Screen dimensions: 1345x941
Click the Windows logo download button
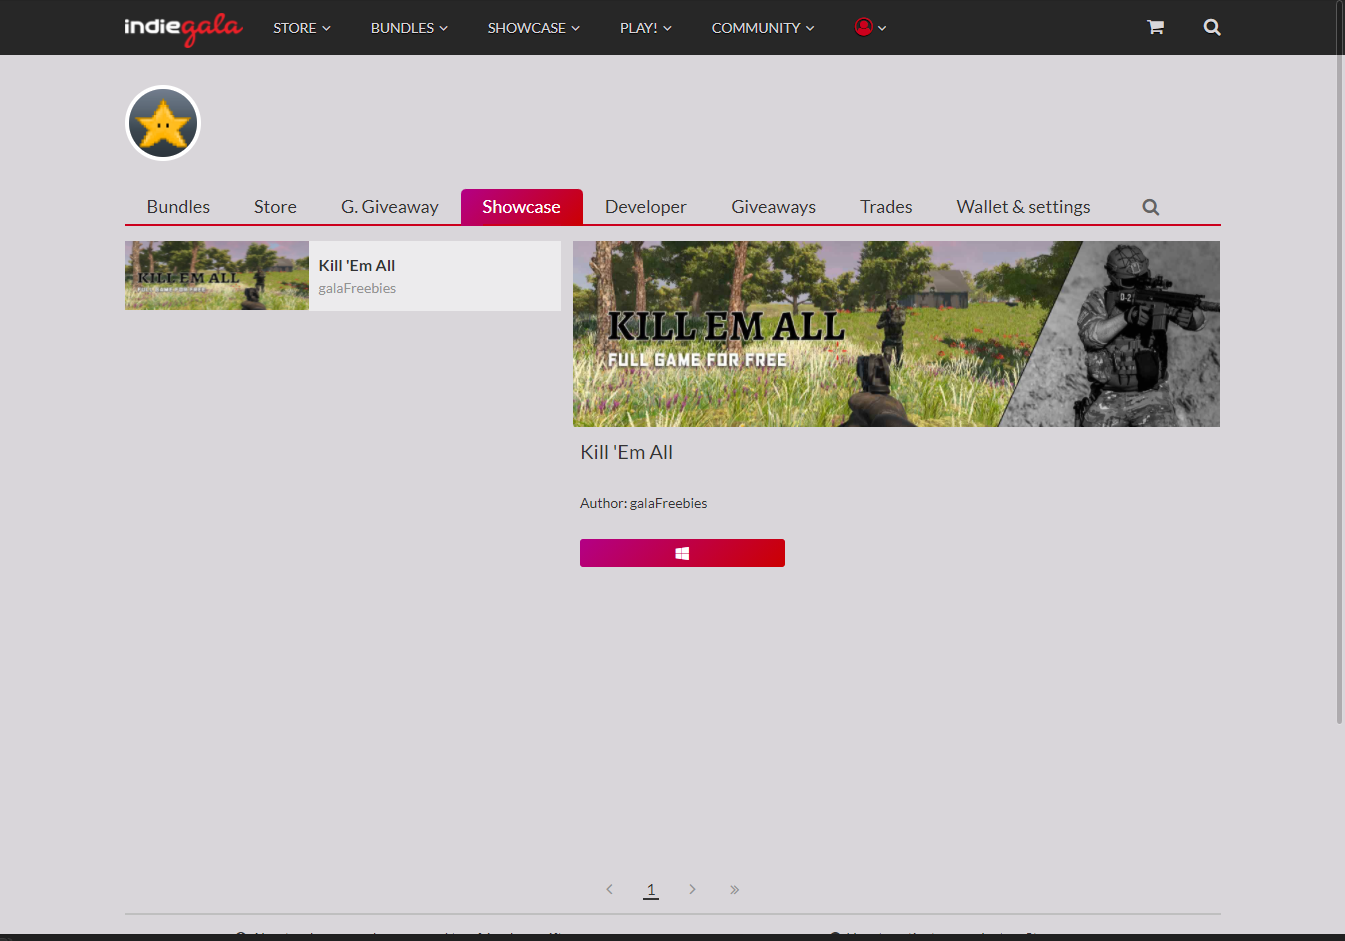pos(682,553)
